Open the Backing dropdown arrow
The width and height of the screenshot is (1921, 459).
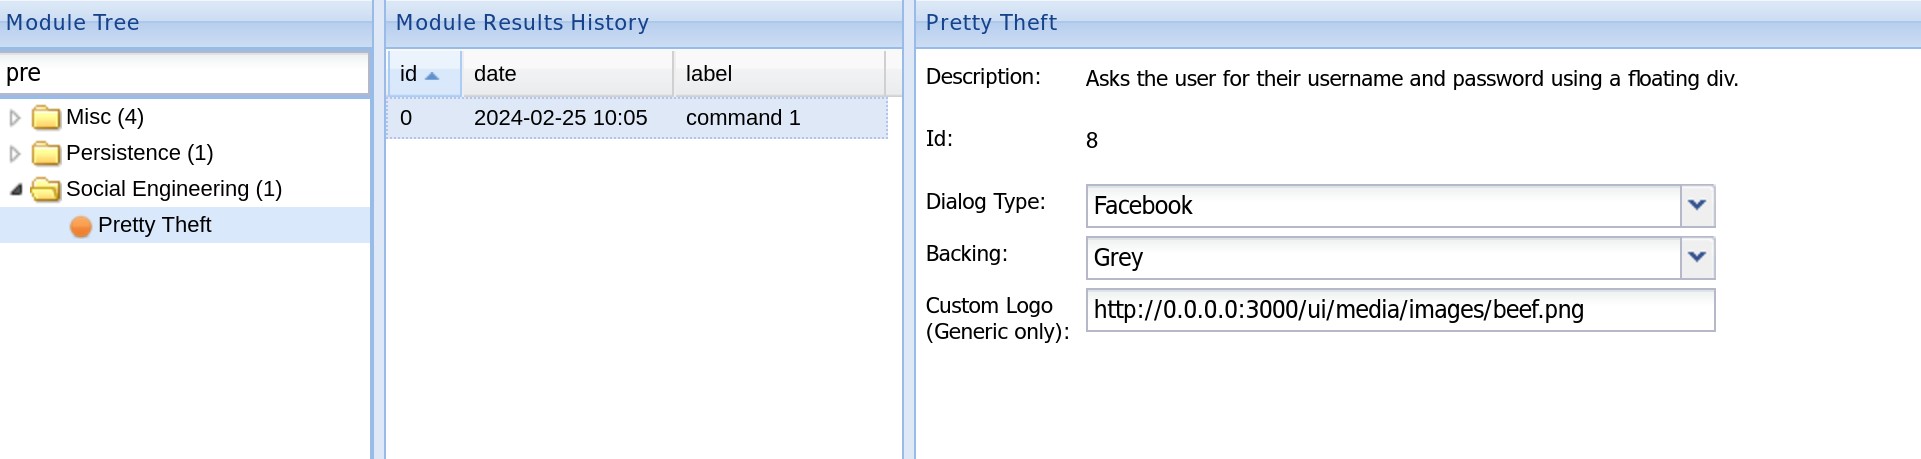[1697, 257]
